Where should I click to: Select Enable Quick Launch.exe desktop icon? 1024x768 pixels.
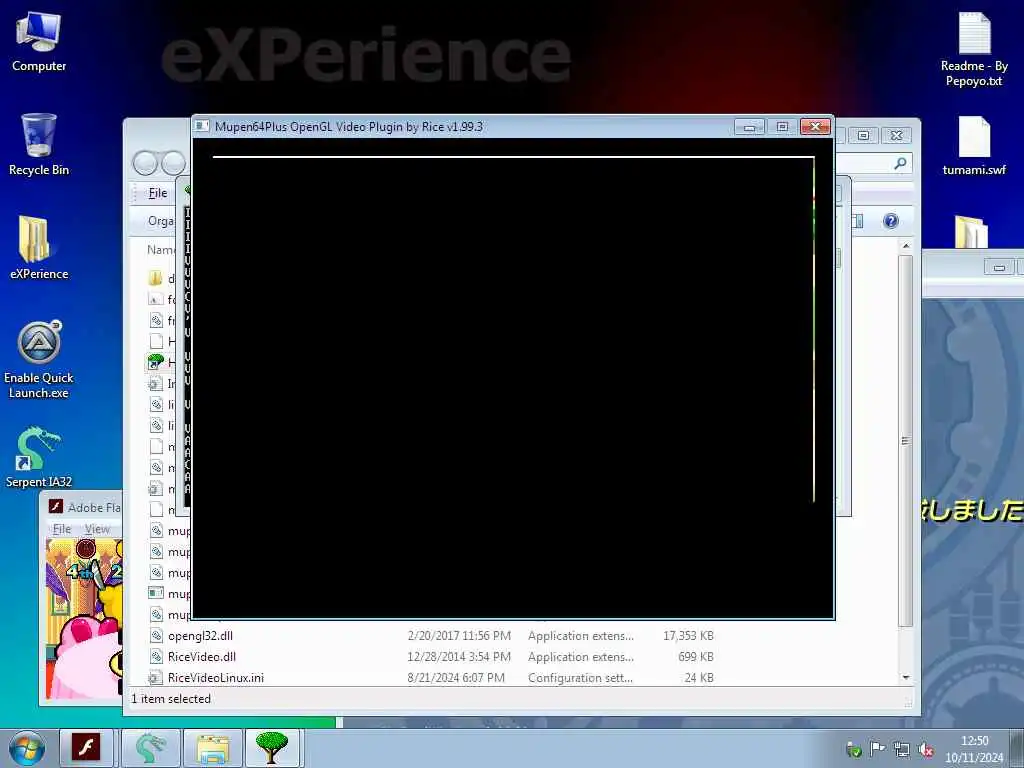tap(39, 360)
